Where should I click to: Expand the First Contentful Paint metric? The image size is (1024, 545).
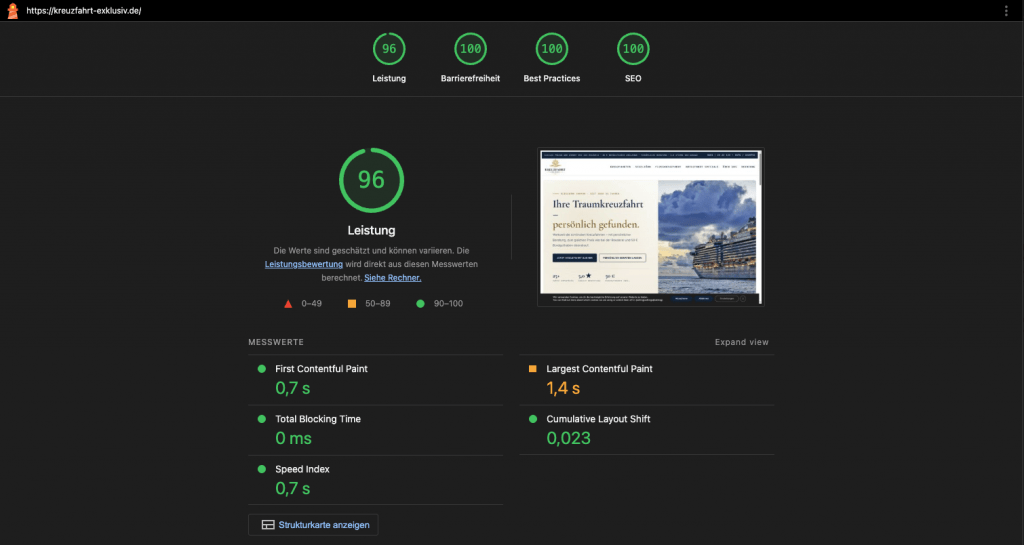321,369
